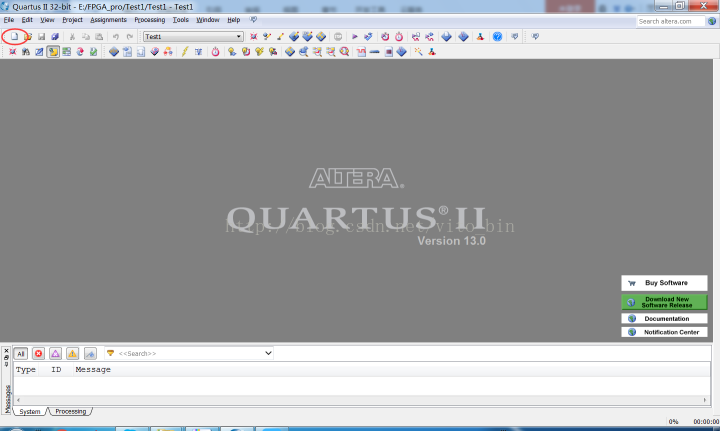720x431 pixels.
Task: Open the Test1 project dropdown
Action: tap(193, 36)
